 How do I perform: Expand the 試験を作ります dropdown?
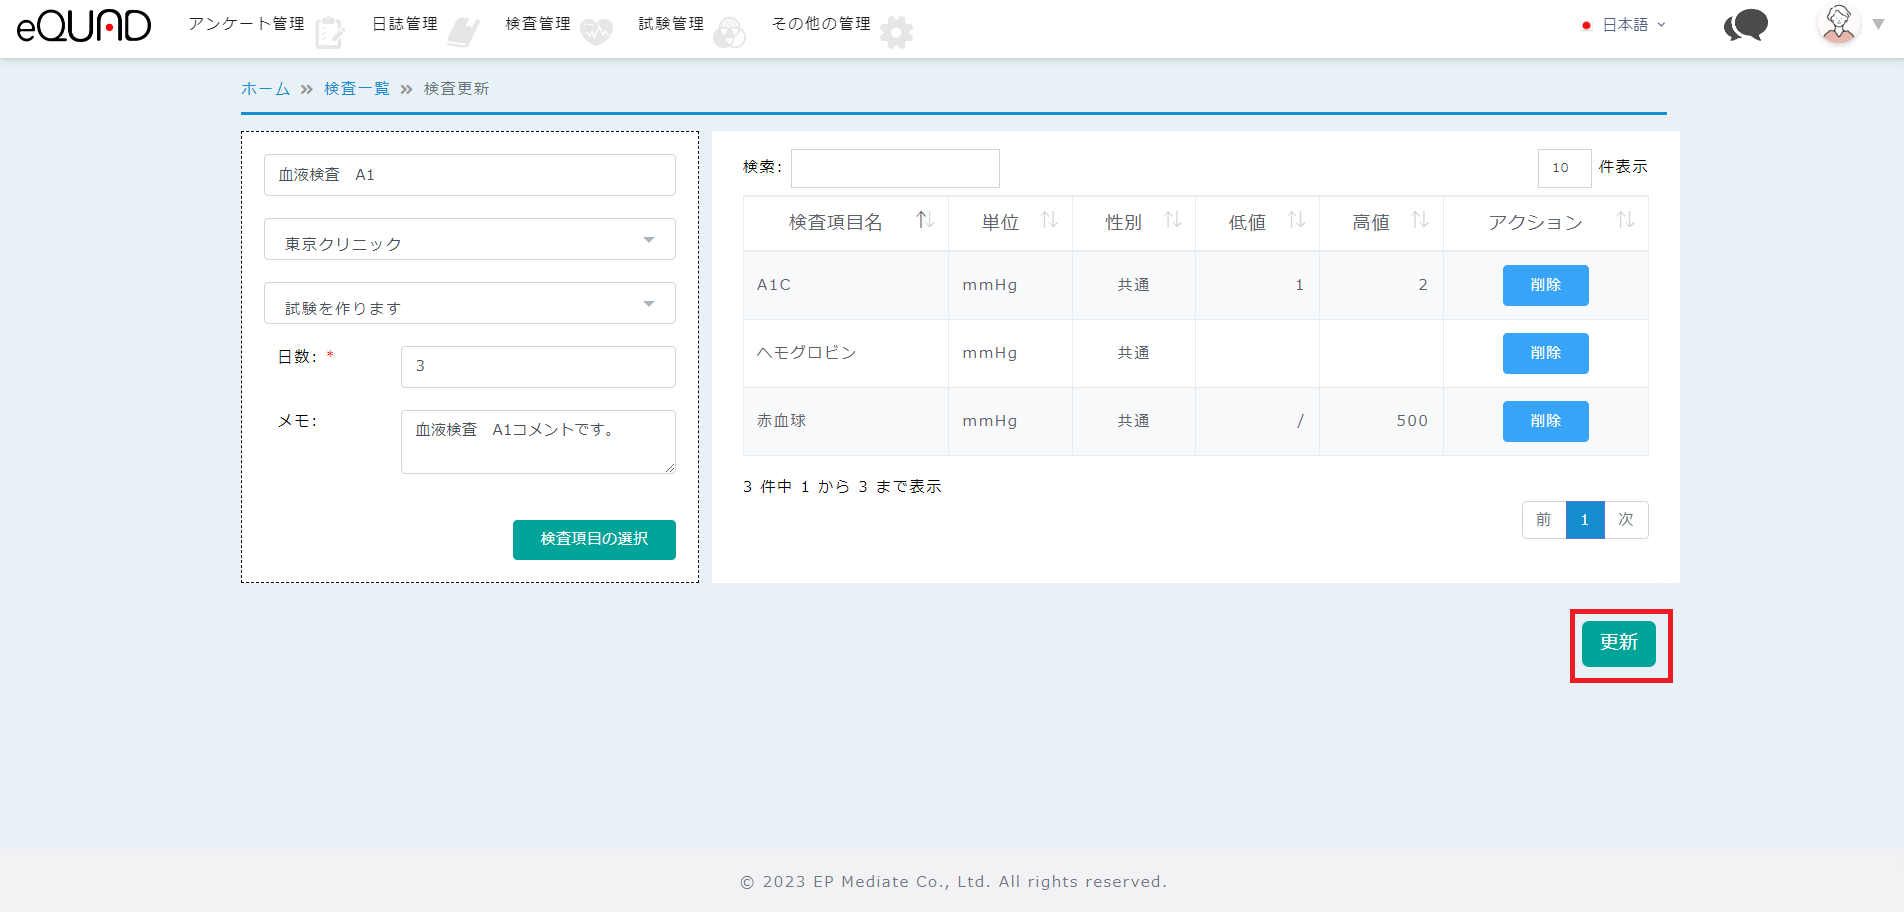[x=469, y=304]
